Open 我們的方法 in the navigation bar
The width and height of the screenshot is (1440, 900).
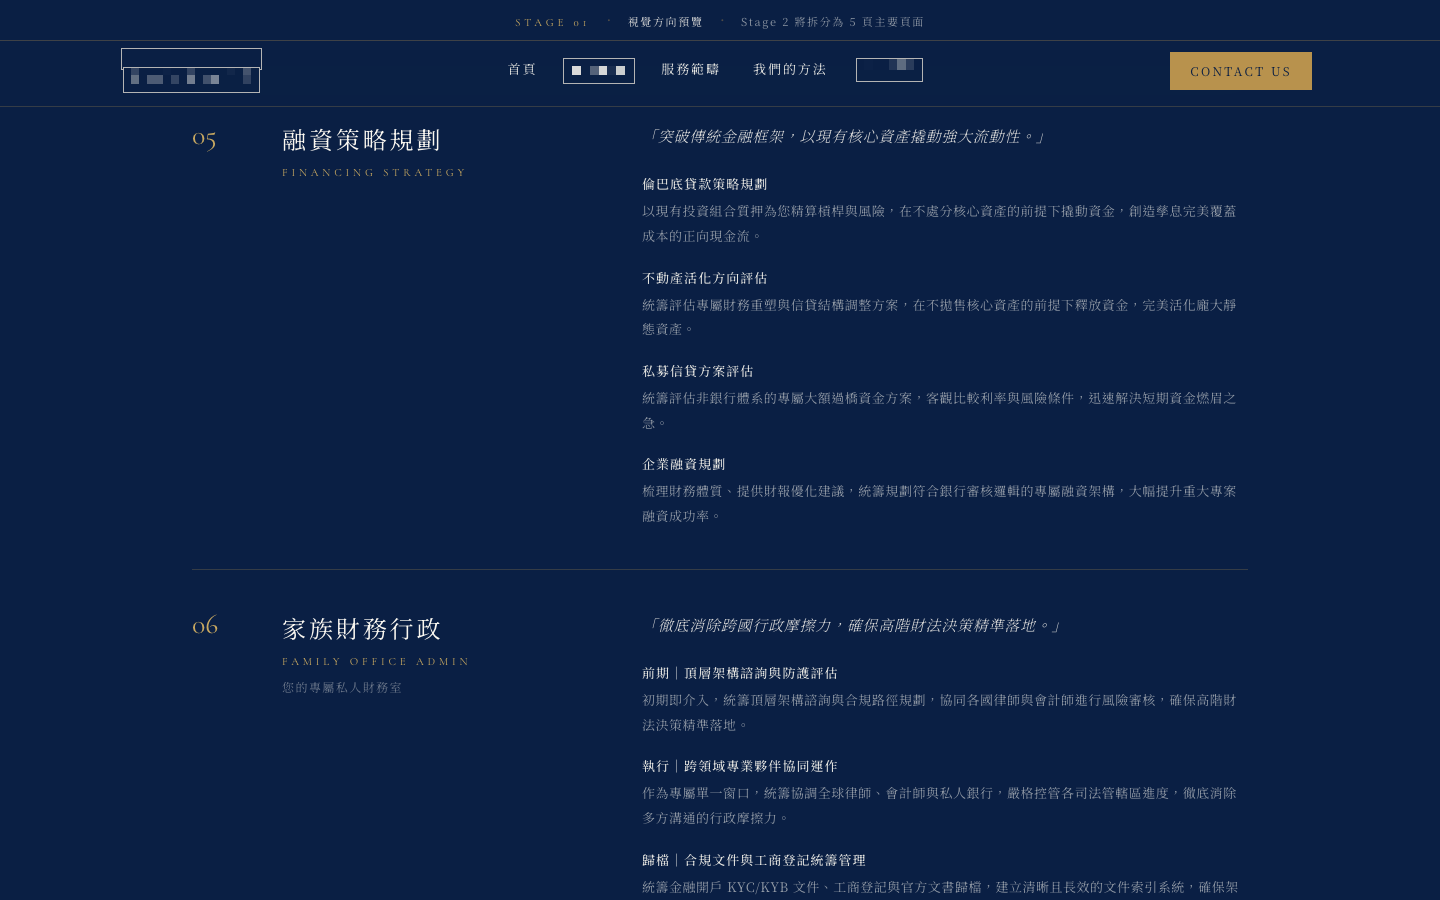click(x=790, y=70)
